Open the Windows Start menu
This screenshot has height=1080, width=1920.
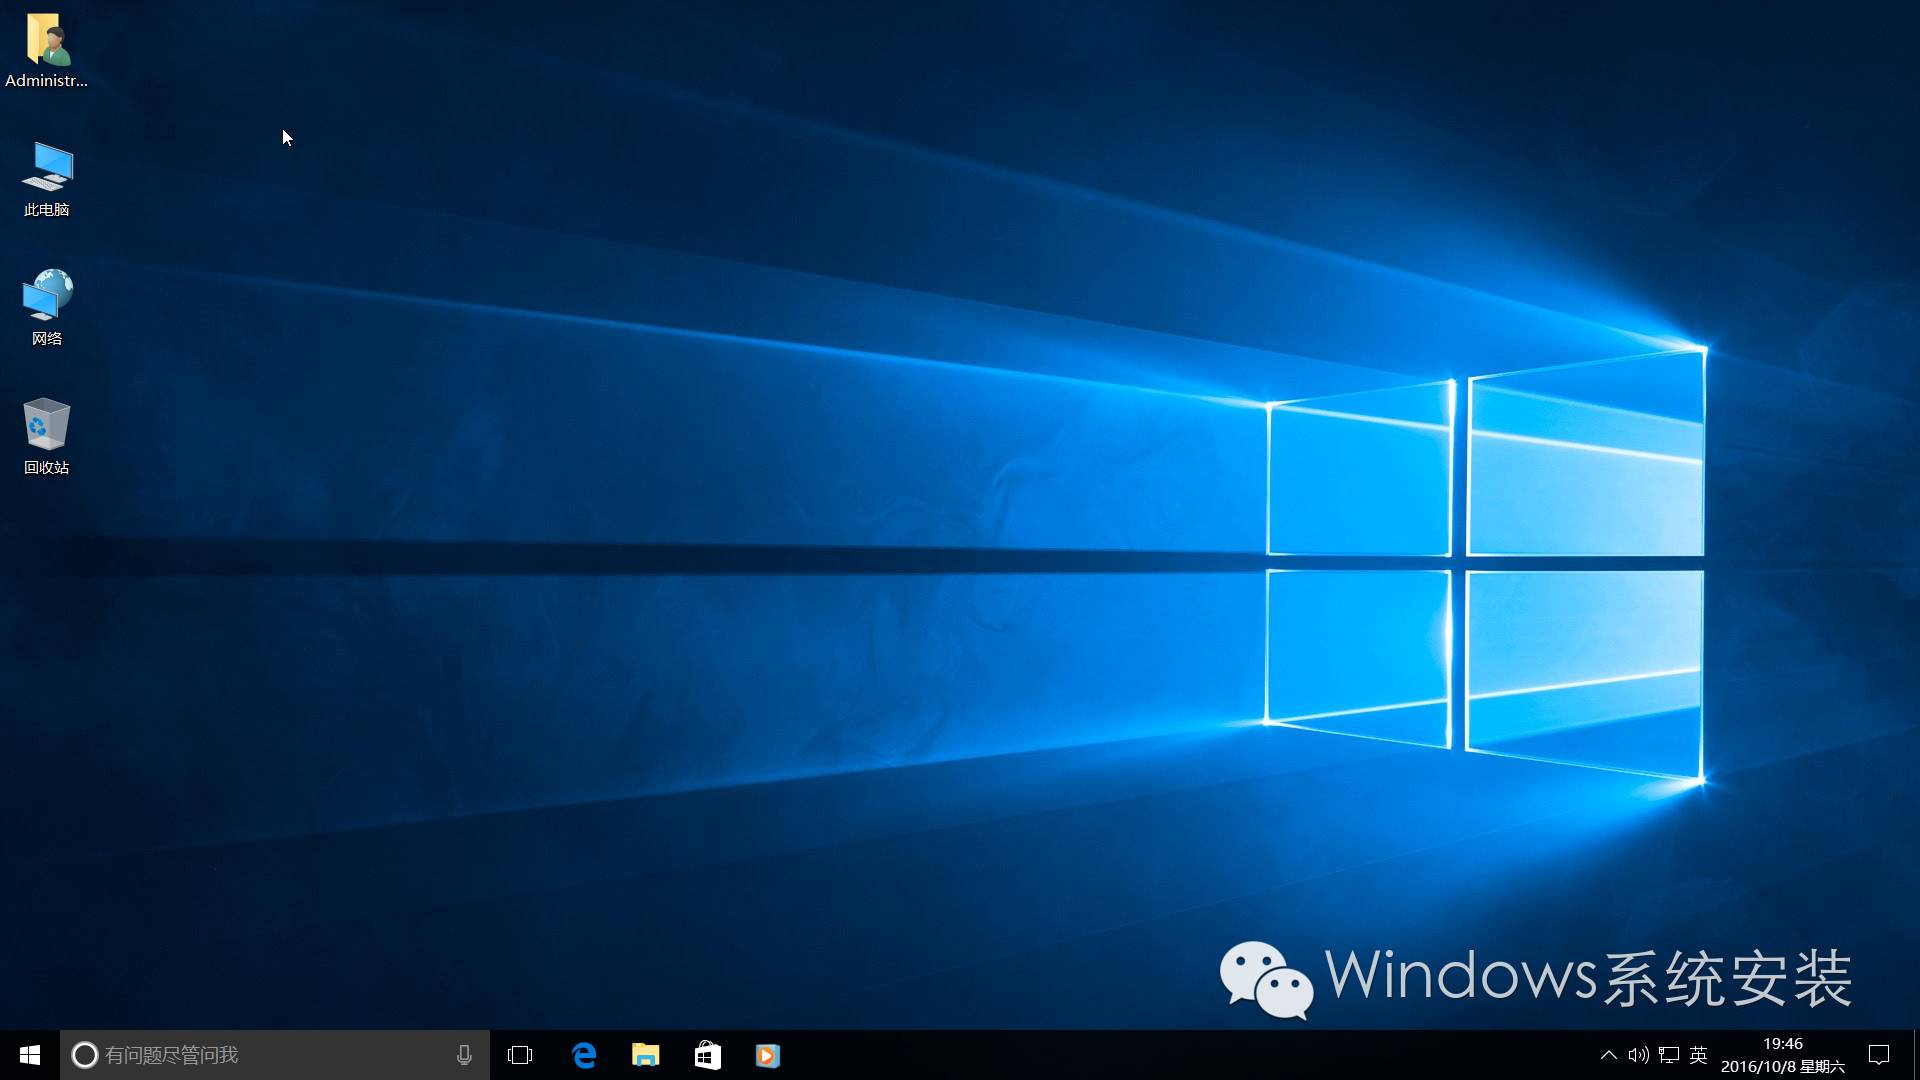click(30, 1055)
